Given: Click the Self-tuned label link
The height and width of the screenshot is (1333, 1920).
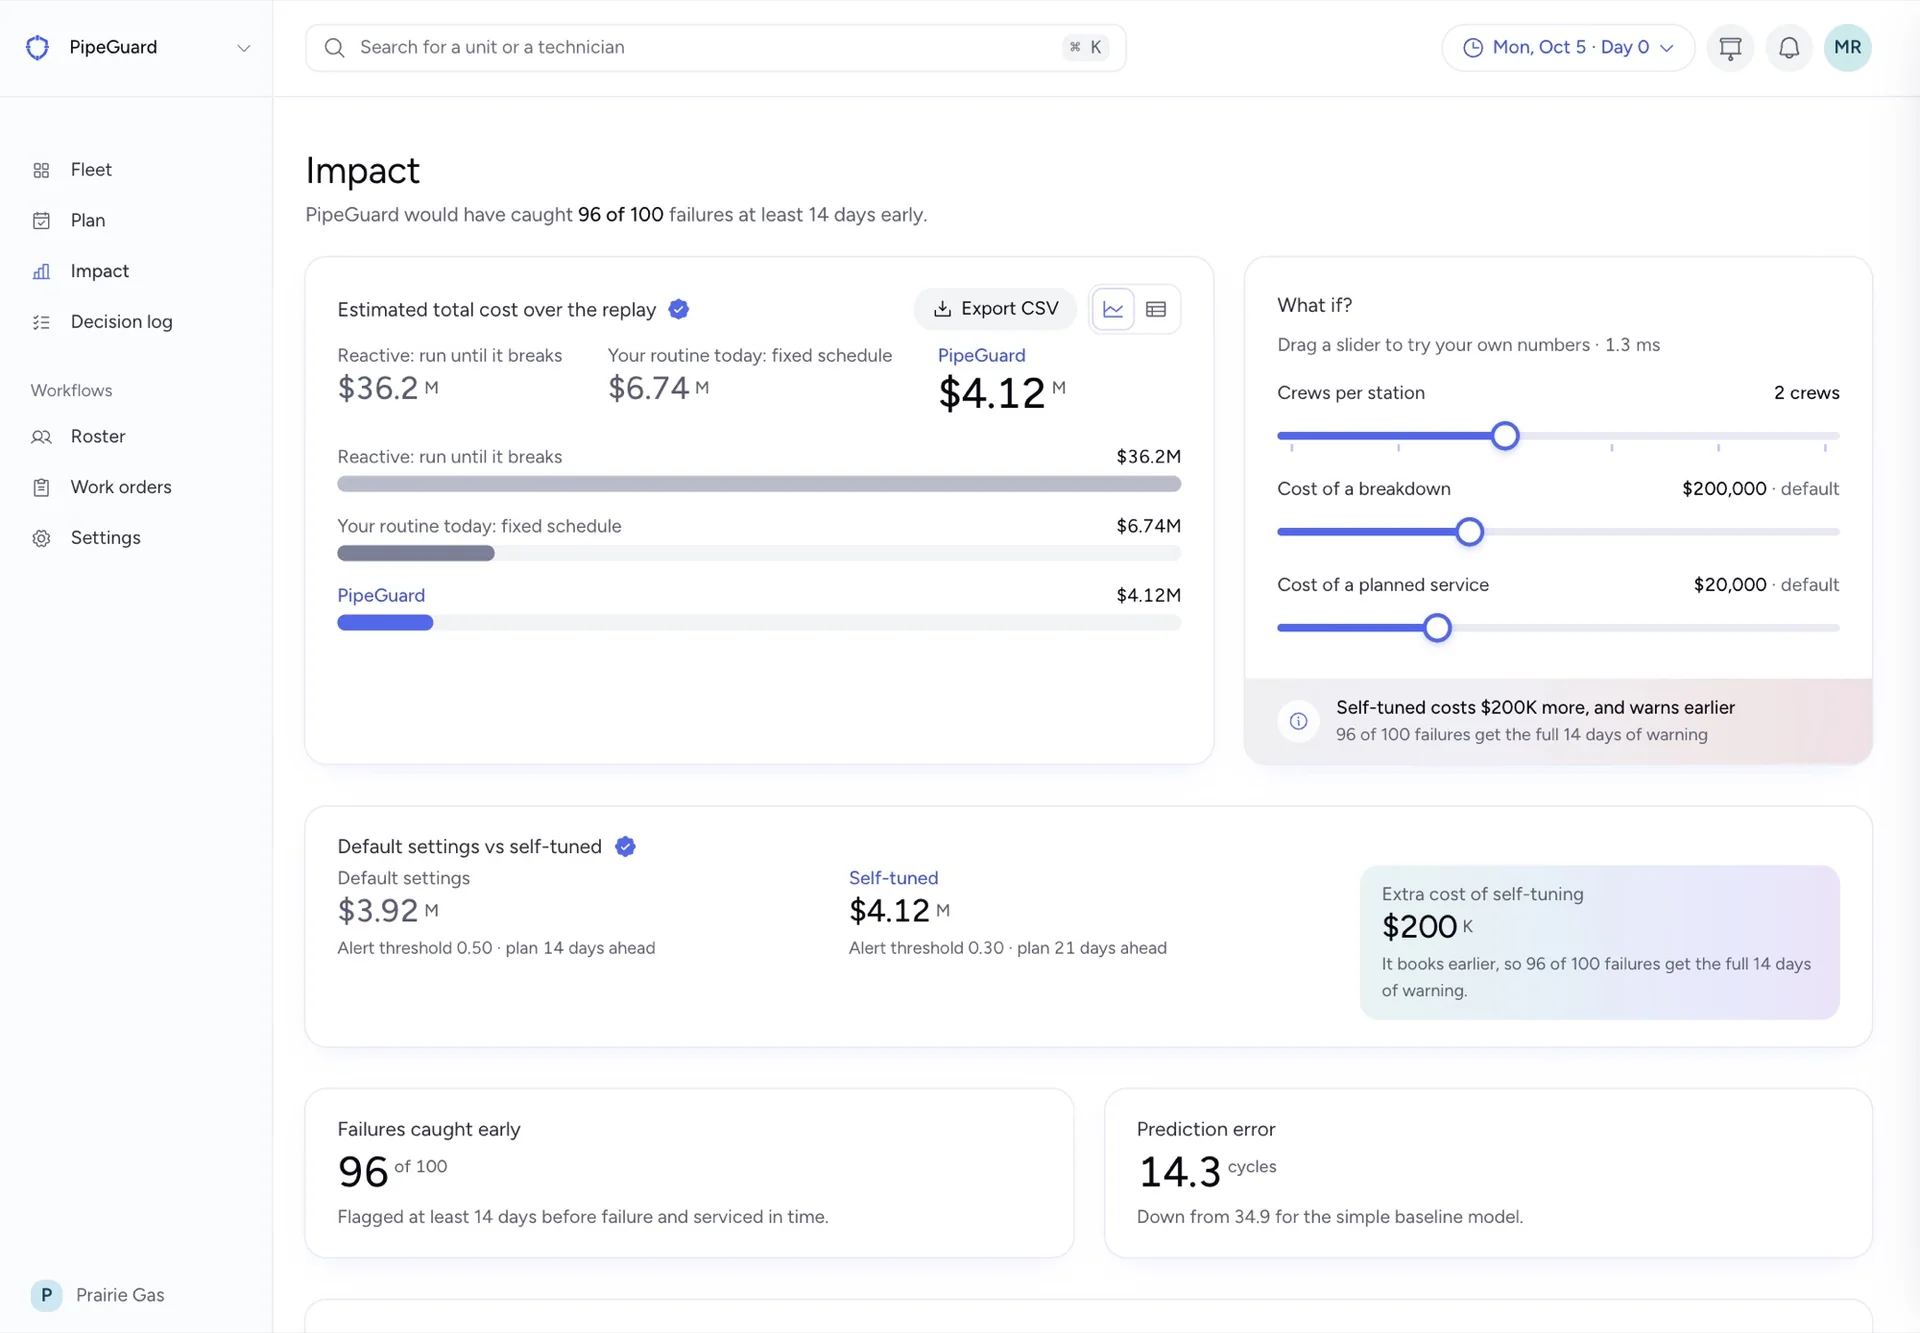Looking at the screenshot, I should (893, 878).
